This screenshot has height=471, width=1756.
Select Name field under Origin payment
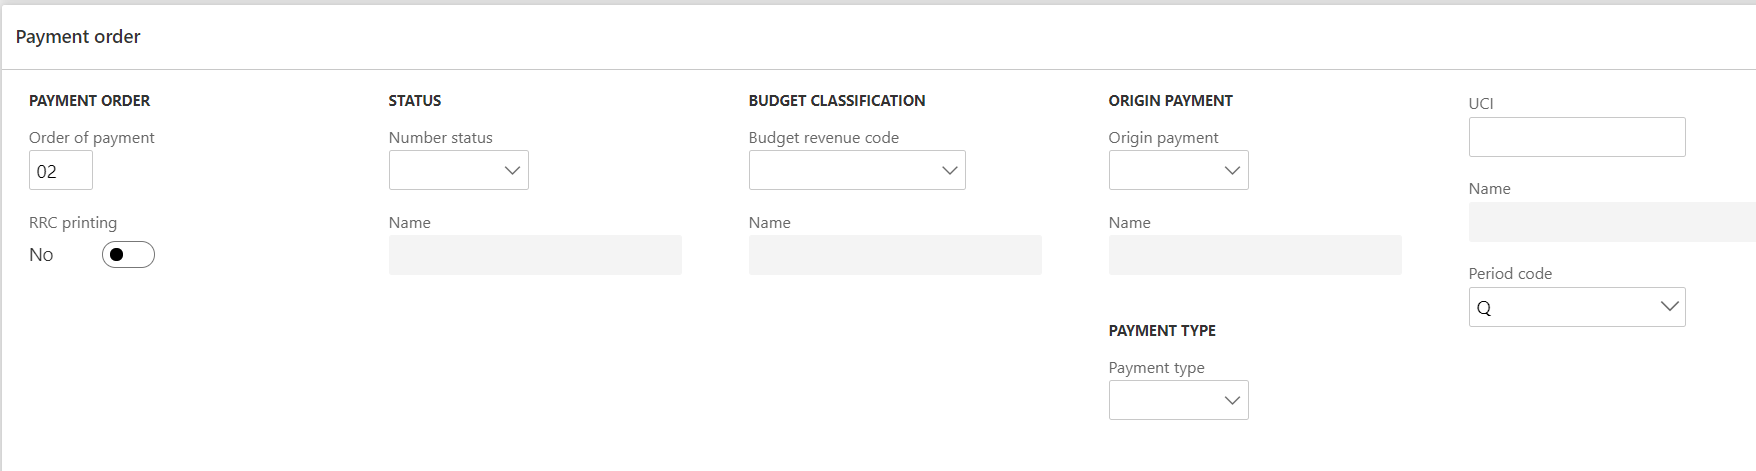[x=1255, y=255]
